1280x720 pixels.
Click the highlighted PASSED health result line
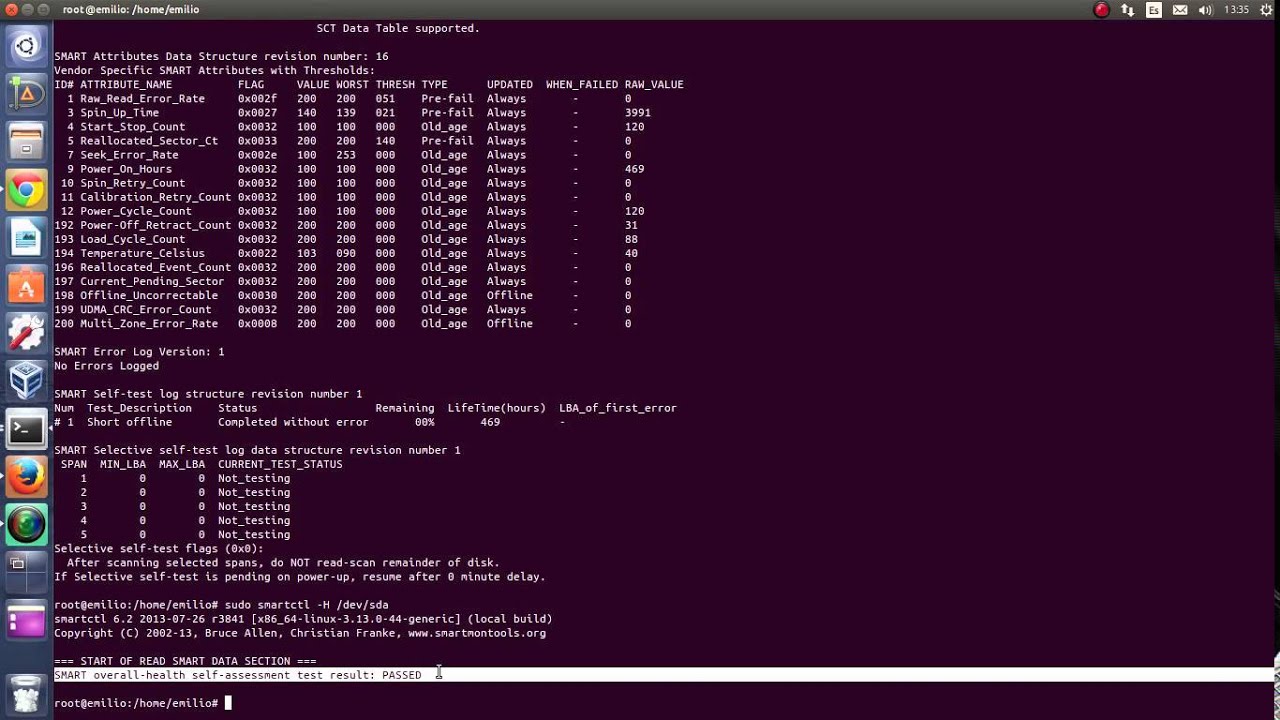point(664,675)
